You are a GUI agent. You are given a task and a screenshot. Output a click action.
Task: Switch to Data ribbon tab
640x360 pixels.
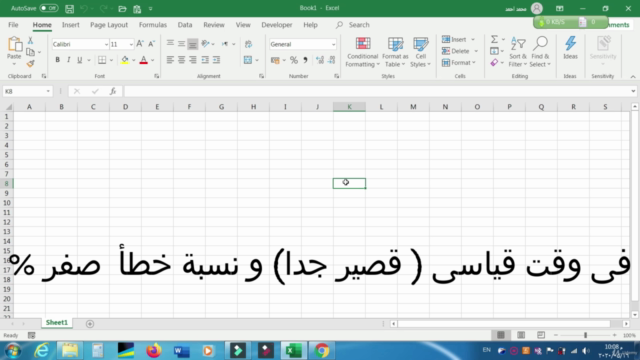(x=184, y=25)
